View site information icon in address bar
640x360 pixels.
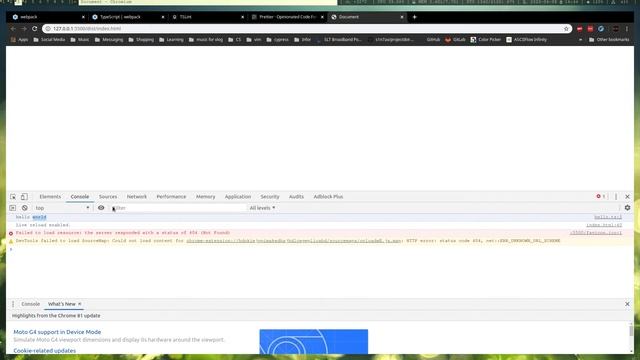pos(48,29)
